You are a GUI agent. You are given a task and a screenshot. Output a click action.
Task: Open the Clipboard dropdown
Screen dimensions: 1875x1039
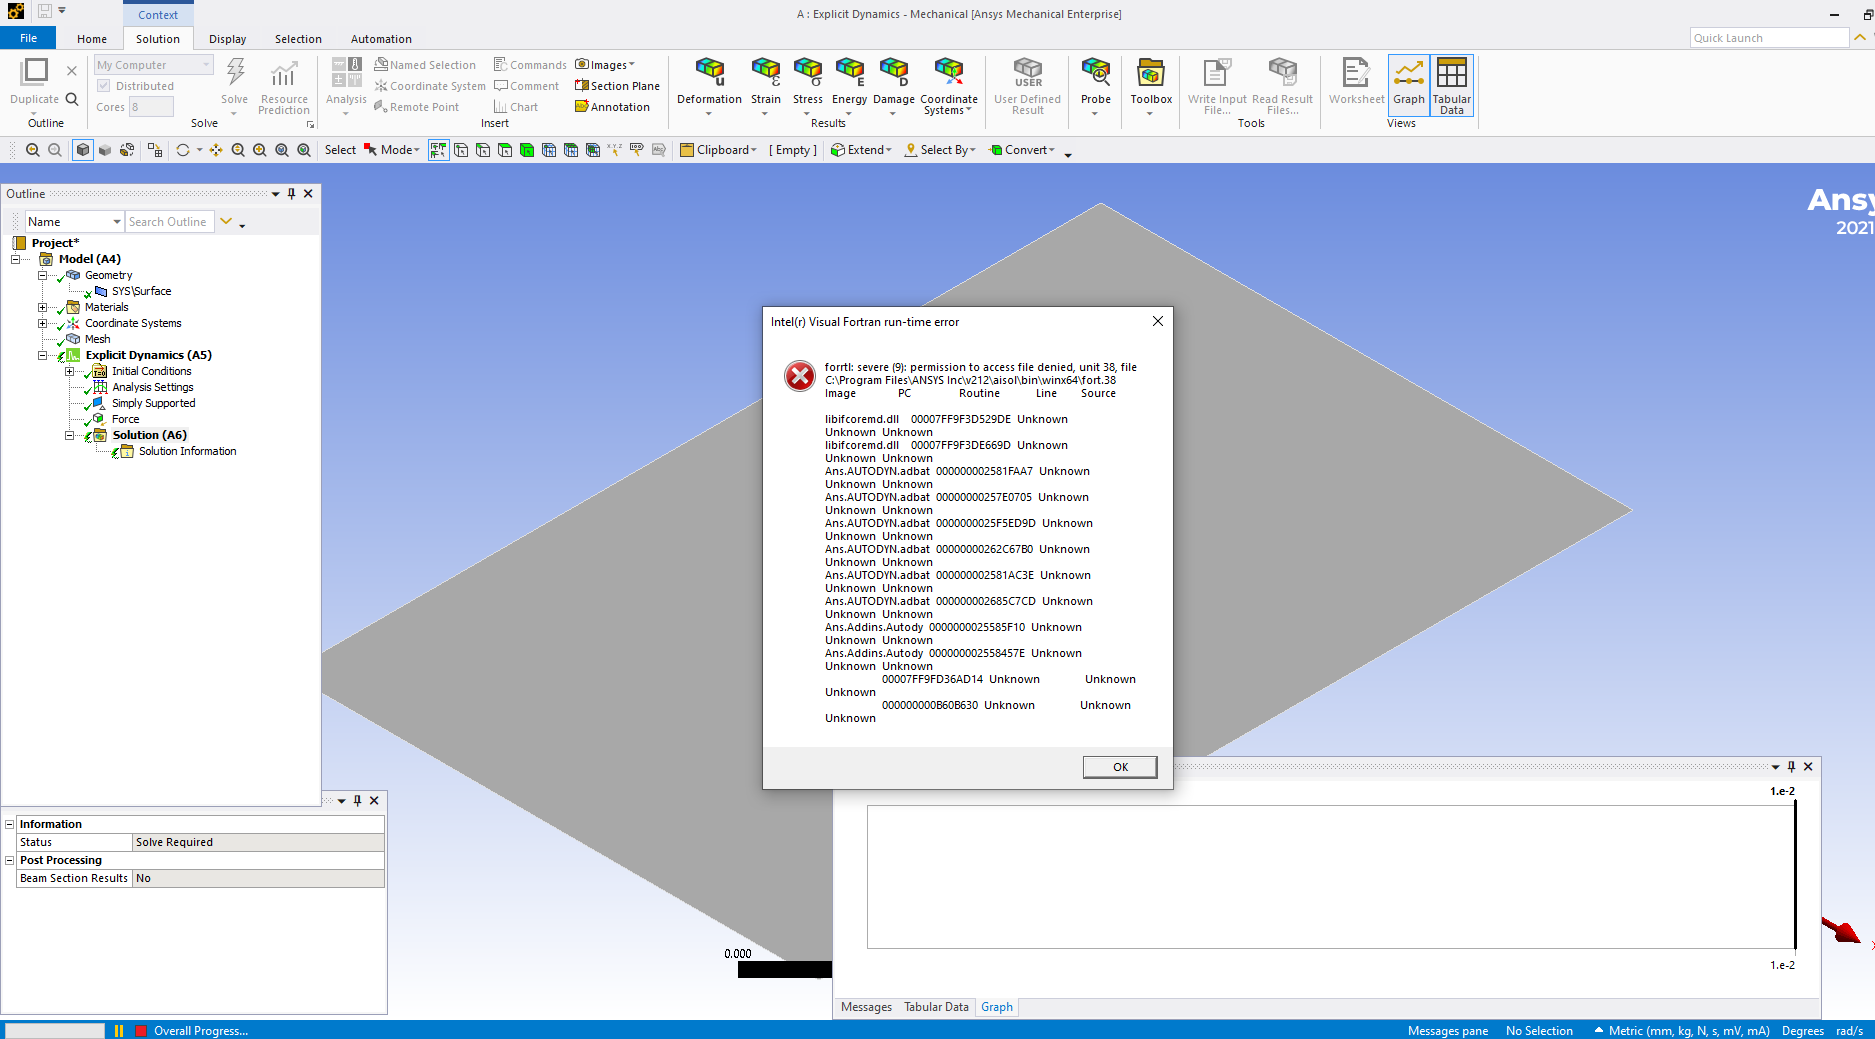(718, 150)
